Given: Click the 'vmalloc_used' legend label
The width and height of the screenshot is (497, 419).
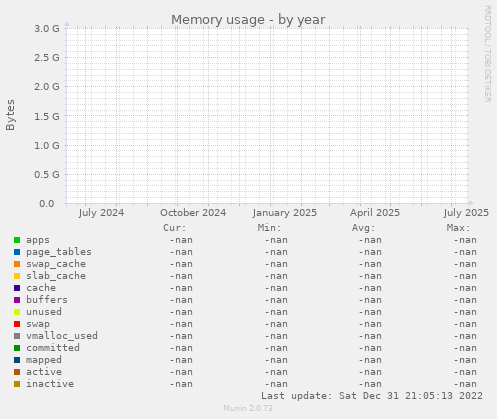Looking at the screenshot, I should tap(62, 336).
